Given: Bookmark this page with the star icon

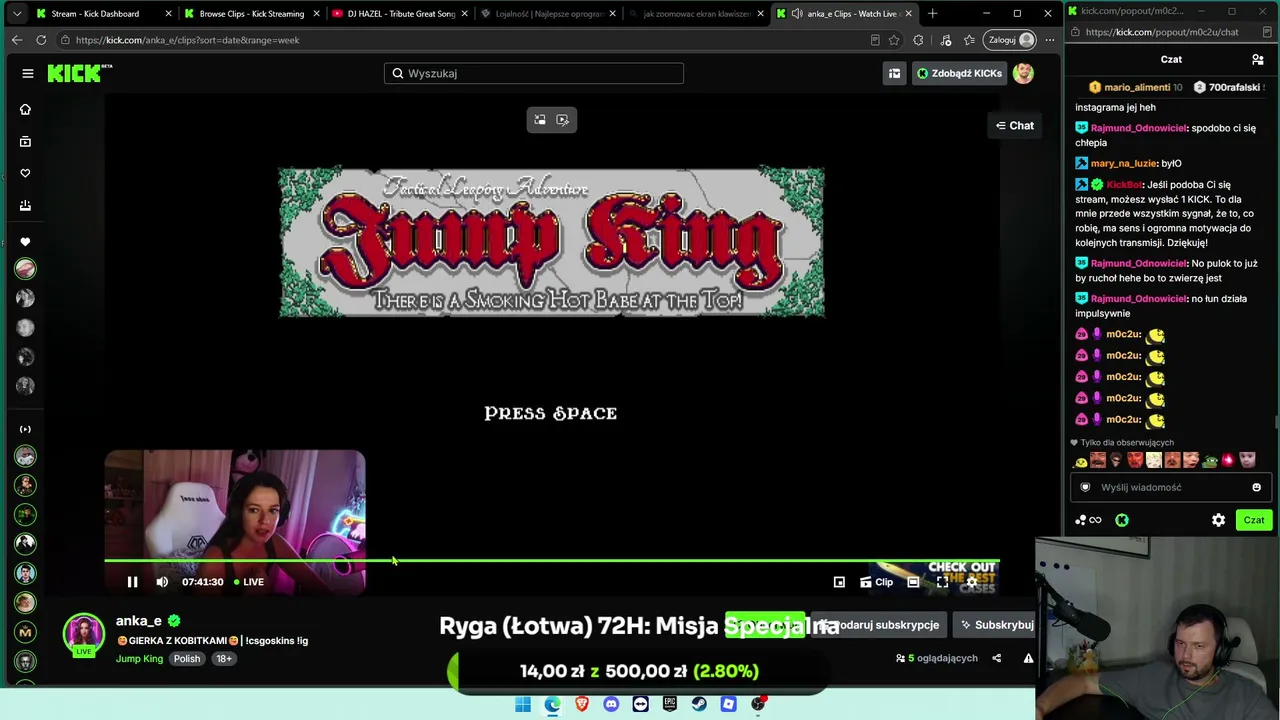Looking at the screenshot, I should (x=894, y=40).
